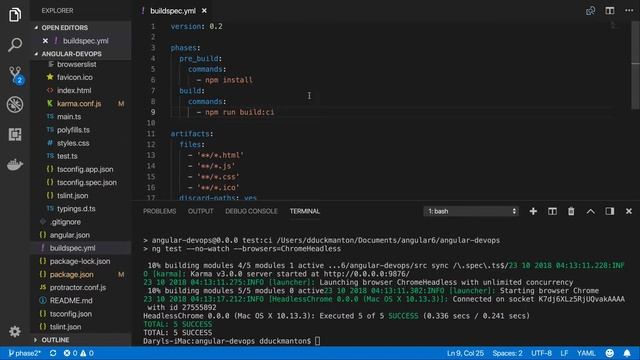The image size is (640, 360).
Task: Open the Docker view in the activity bar
Action: point(15,164)
